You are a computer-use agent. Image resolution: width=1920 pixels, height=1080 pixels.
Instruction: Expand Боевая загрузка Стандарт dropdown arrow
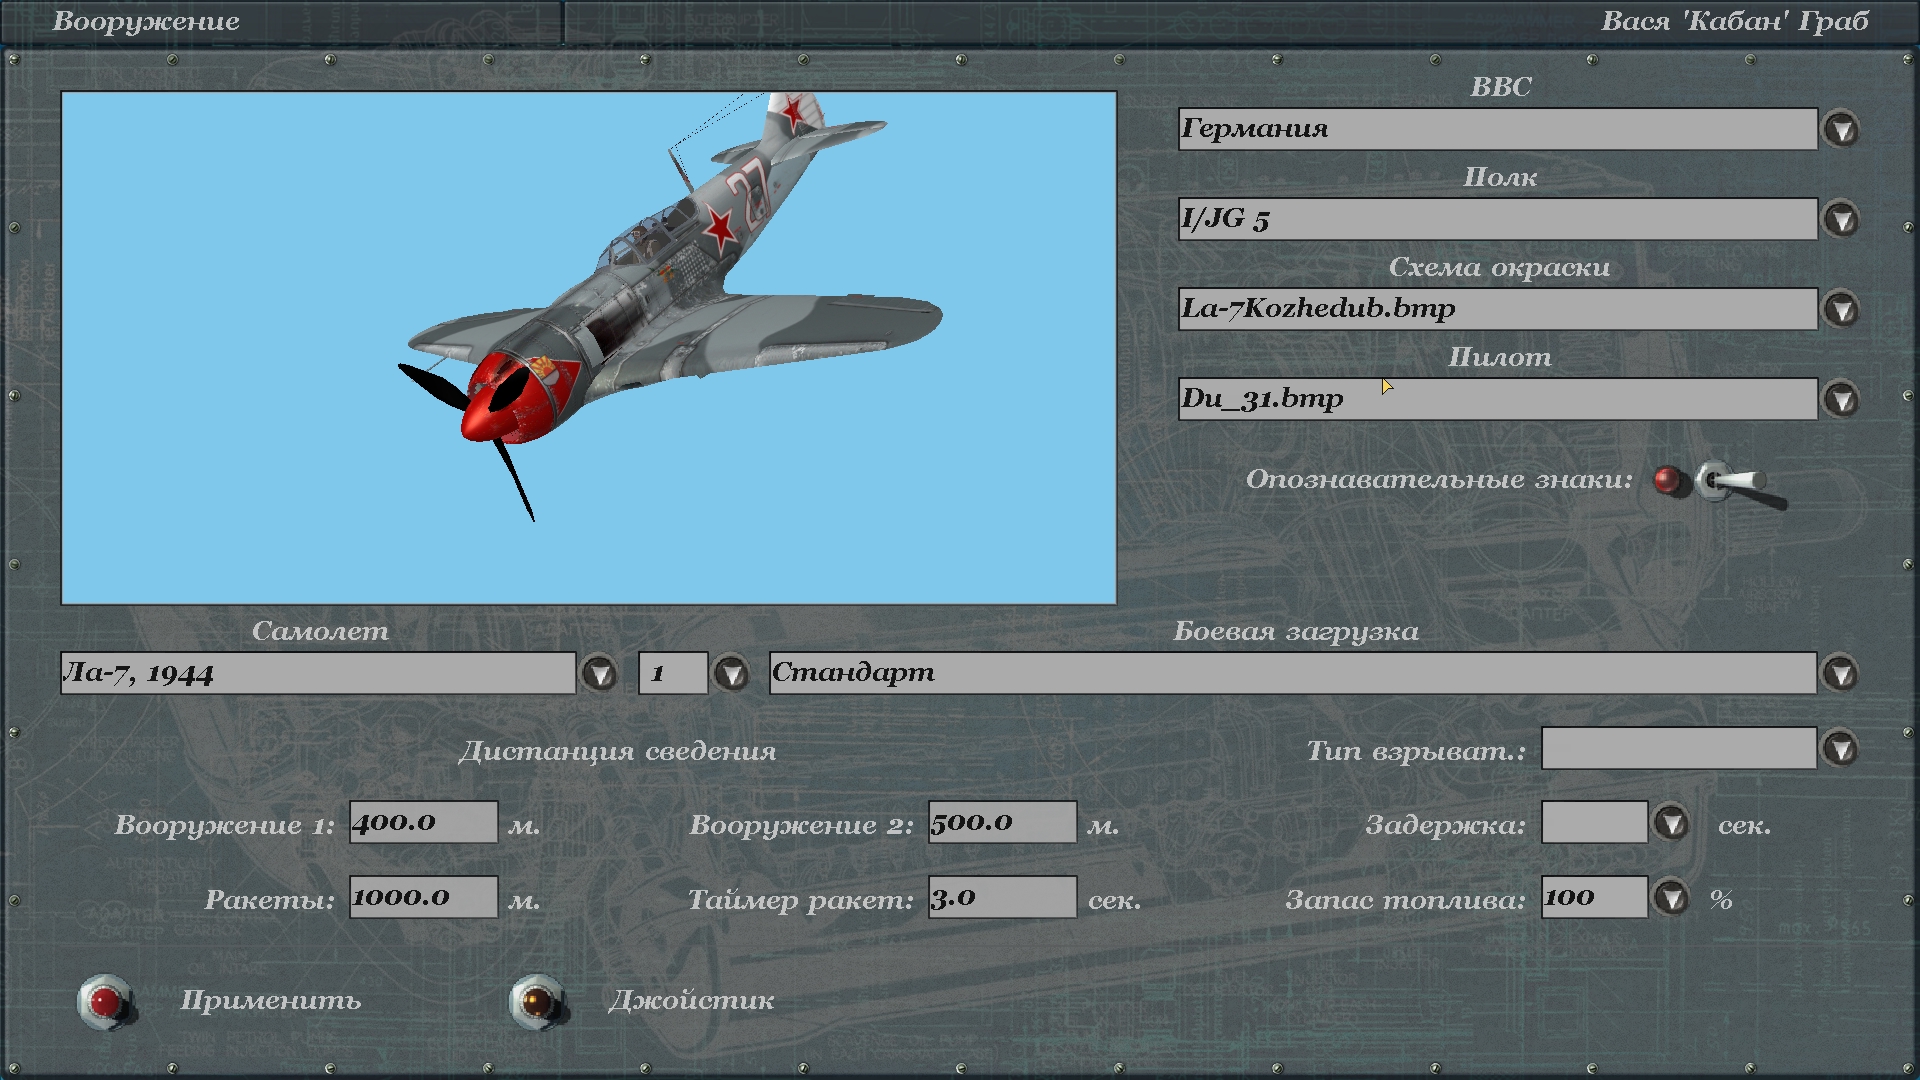point(1841,674)
